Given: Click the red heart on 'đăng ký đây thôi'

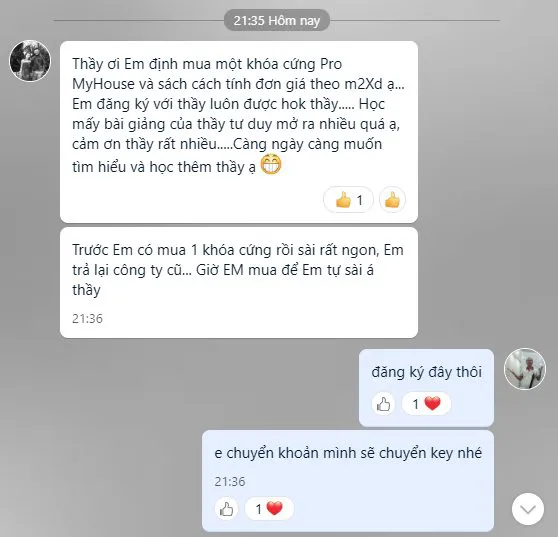Looking at the screenshot, I should [x=432, y=404].
